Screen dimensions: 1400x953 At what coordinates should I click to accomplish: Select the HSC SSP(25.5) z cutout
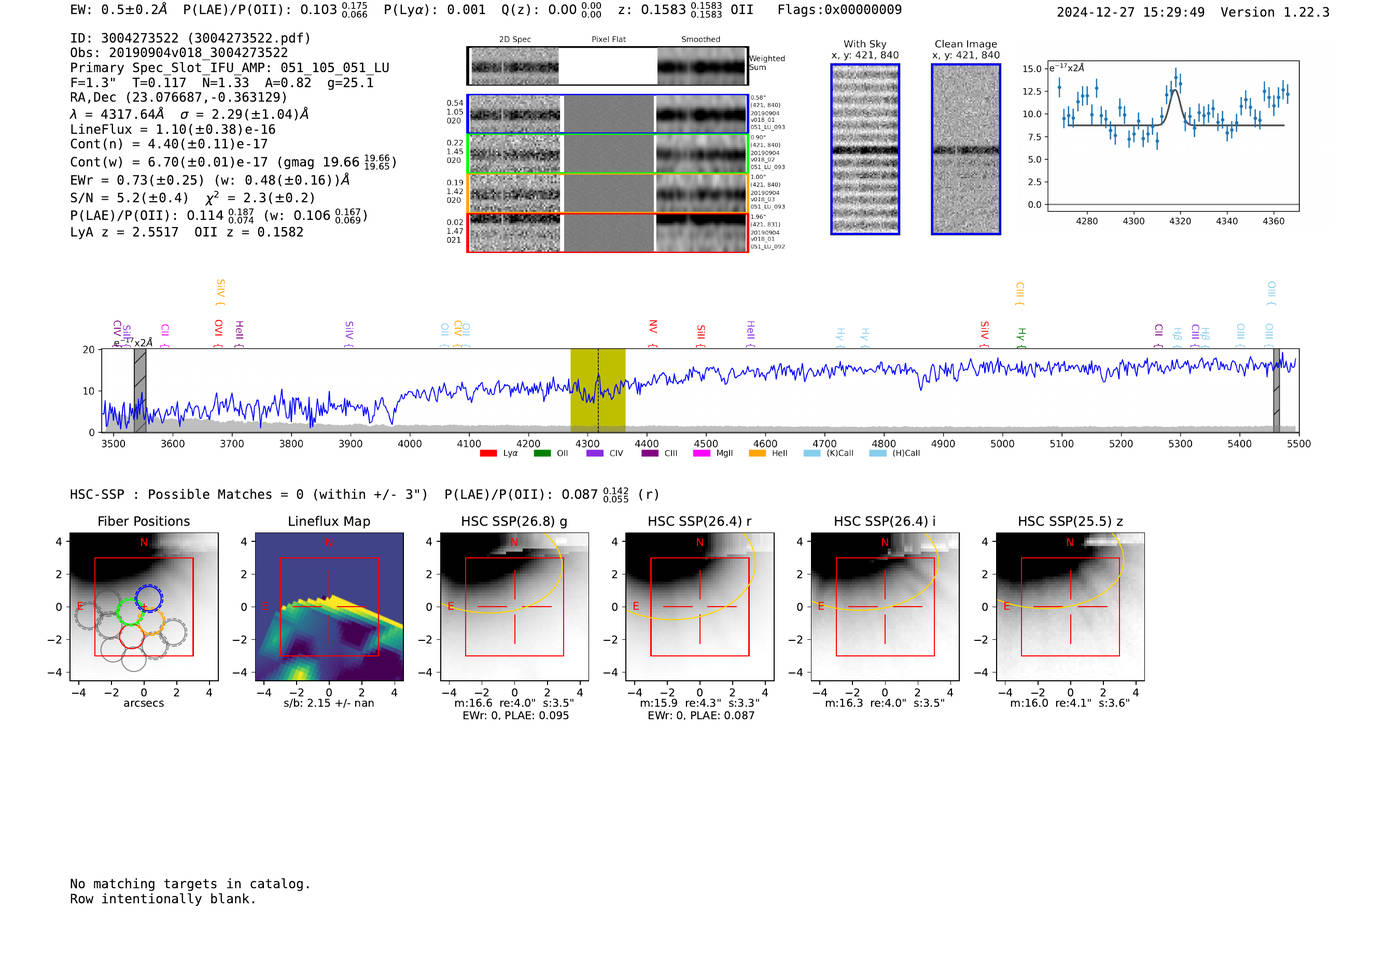point(1070,607)
